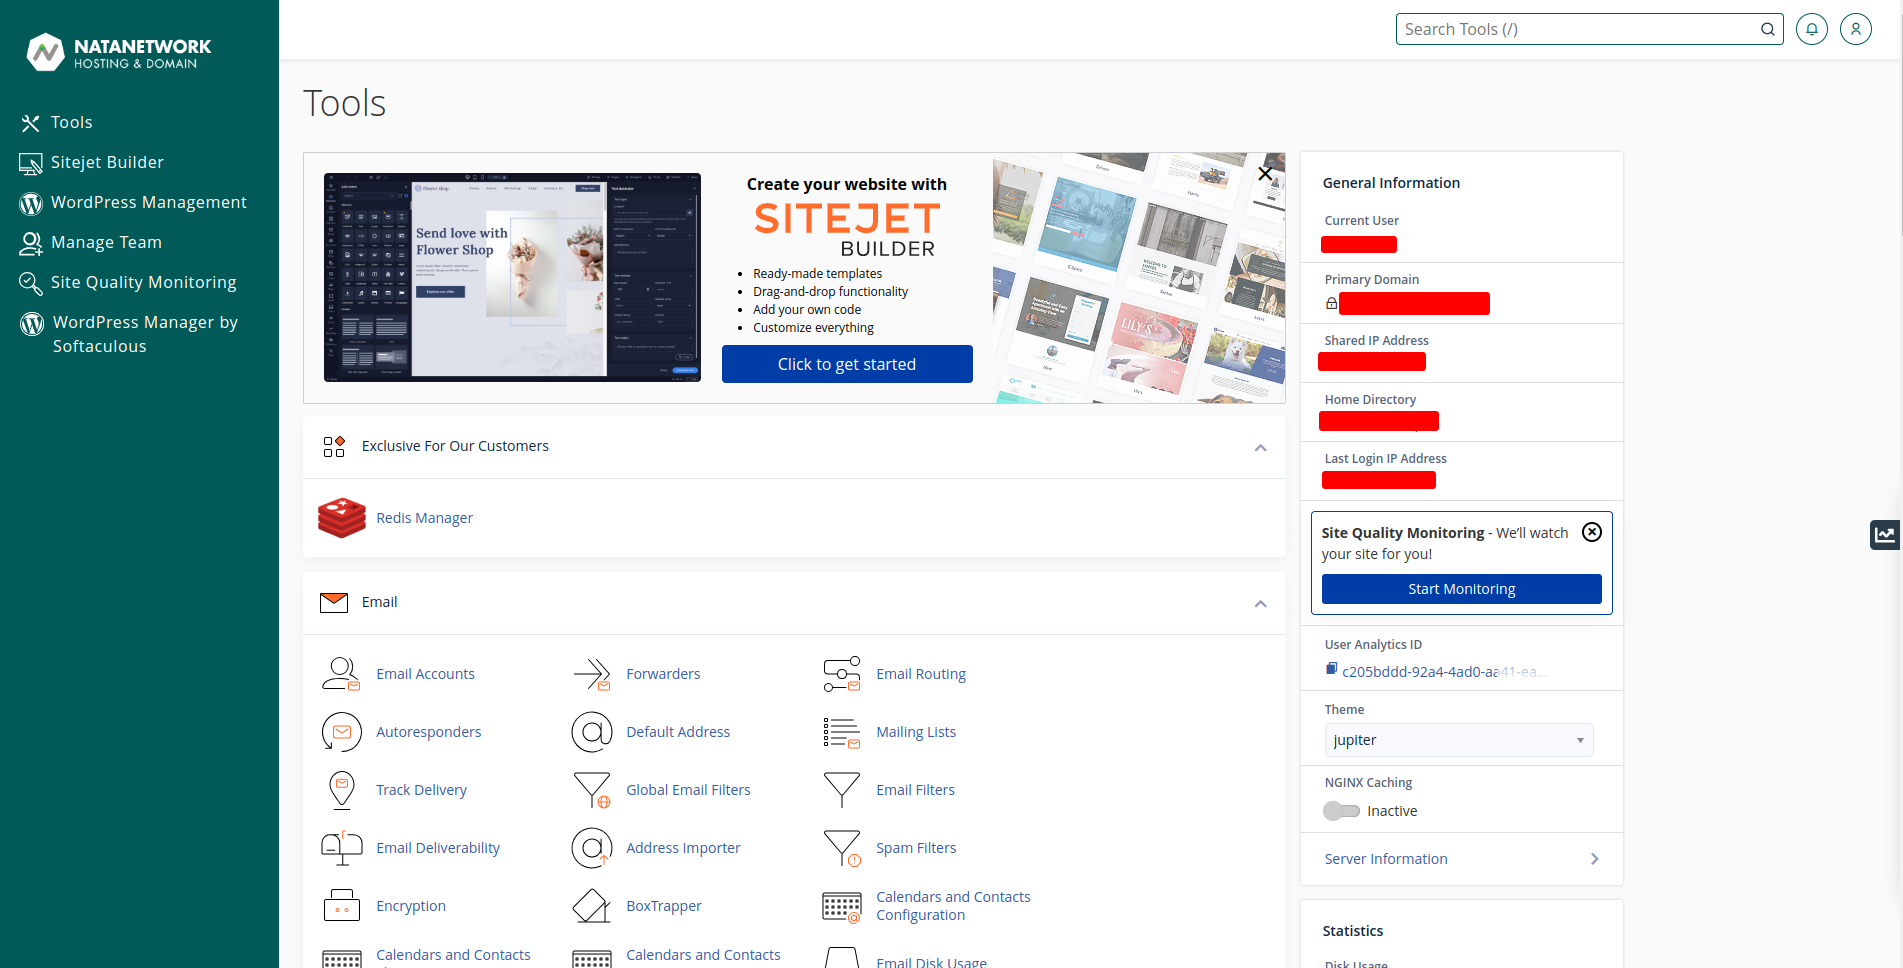Open the user account icon
Screen dimensions: 1903x968
(1855, 29)
